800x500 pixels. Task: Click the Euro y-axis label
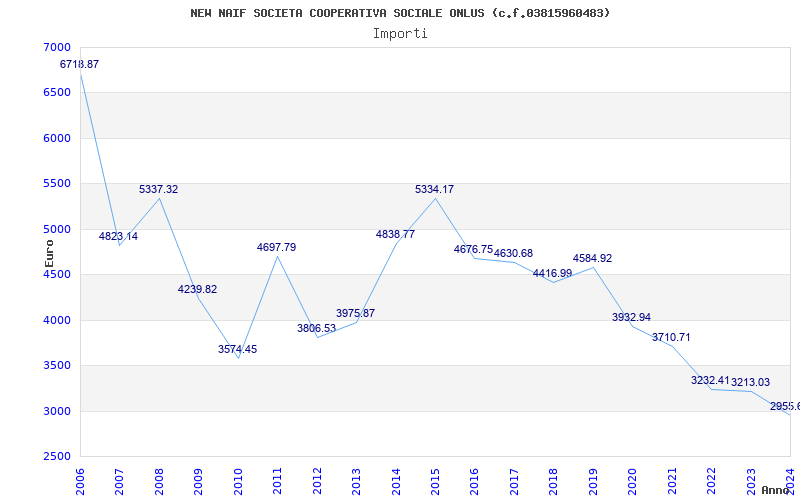(49, 254)
